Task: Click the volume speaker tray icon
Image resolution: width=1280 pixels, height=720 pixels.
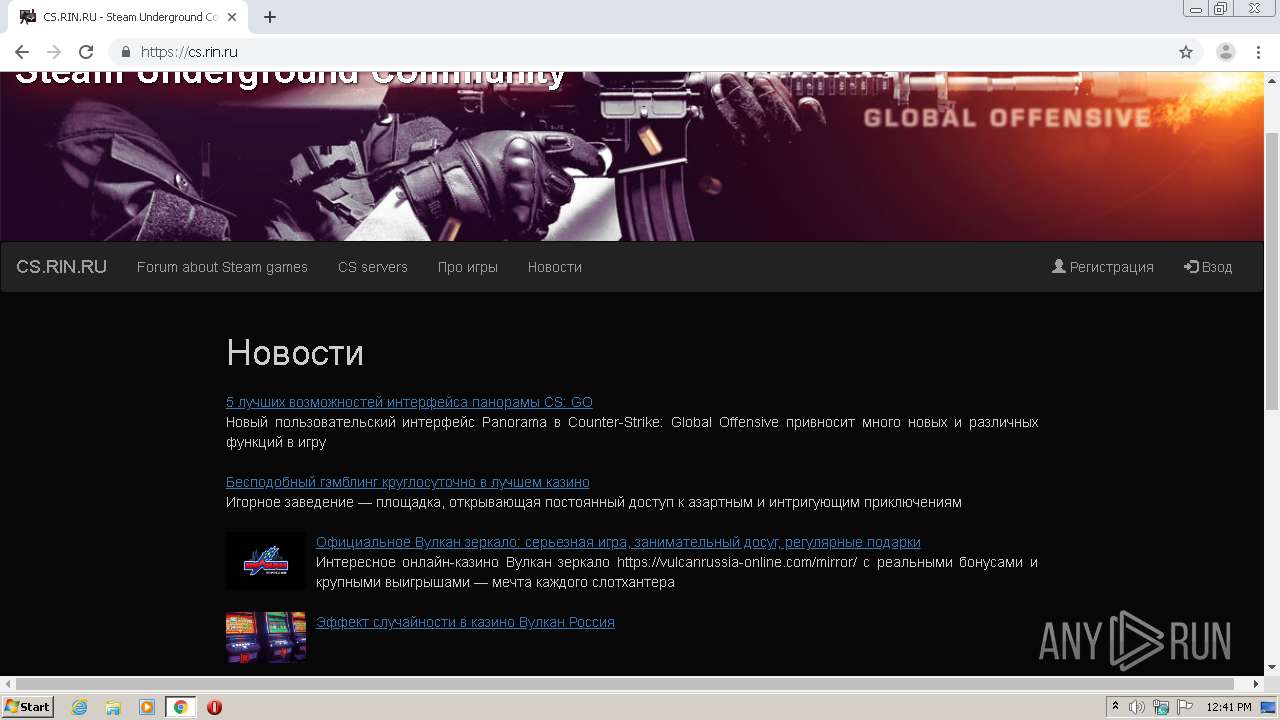Action: click(1137, 707)
